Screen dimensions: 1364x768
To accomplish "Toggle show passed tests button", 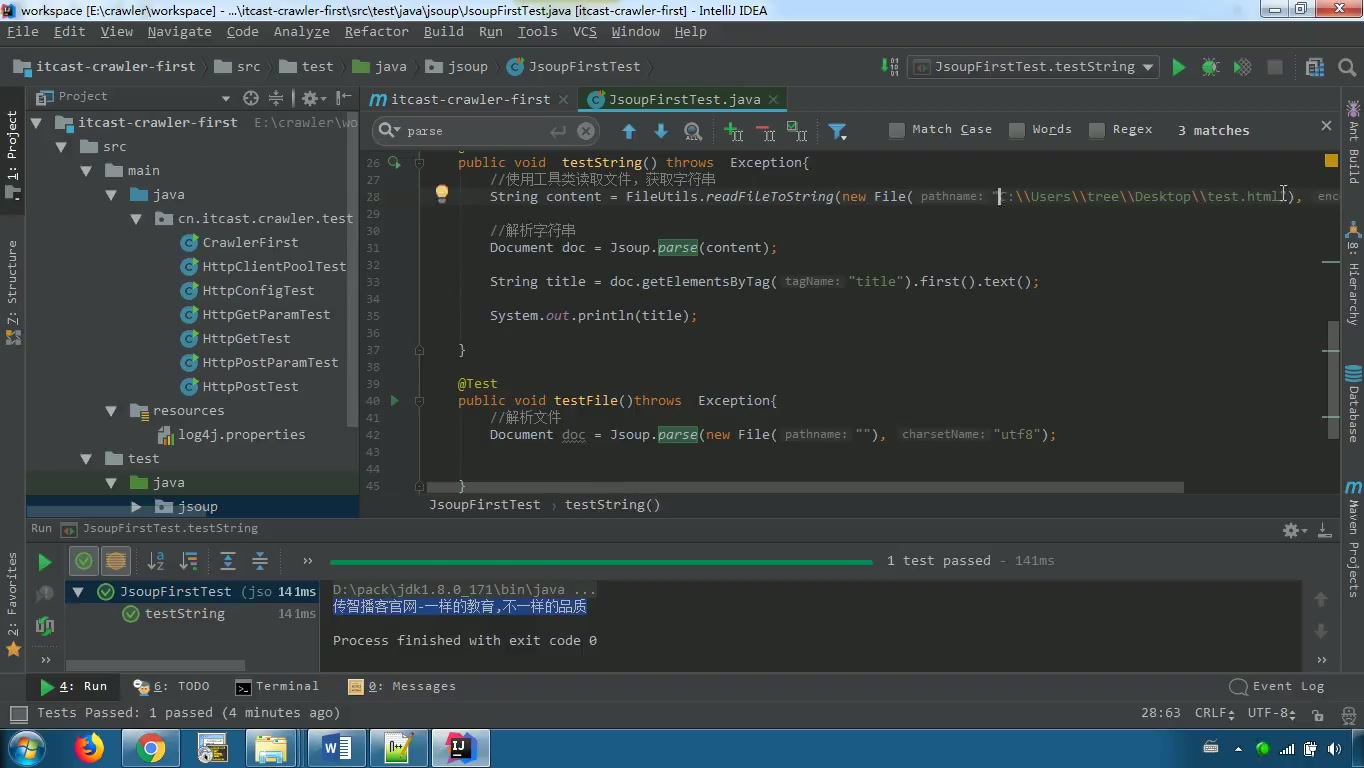I will point(84,561).
